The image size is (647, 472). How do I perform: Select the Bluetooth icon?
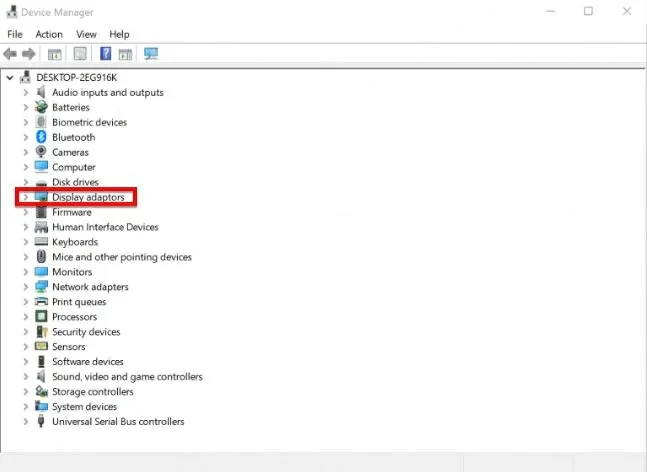(x=41, y=137)
